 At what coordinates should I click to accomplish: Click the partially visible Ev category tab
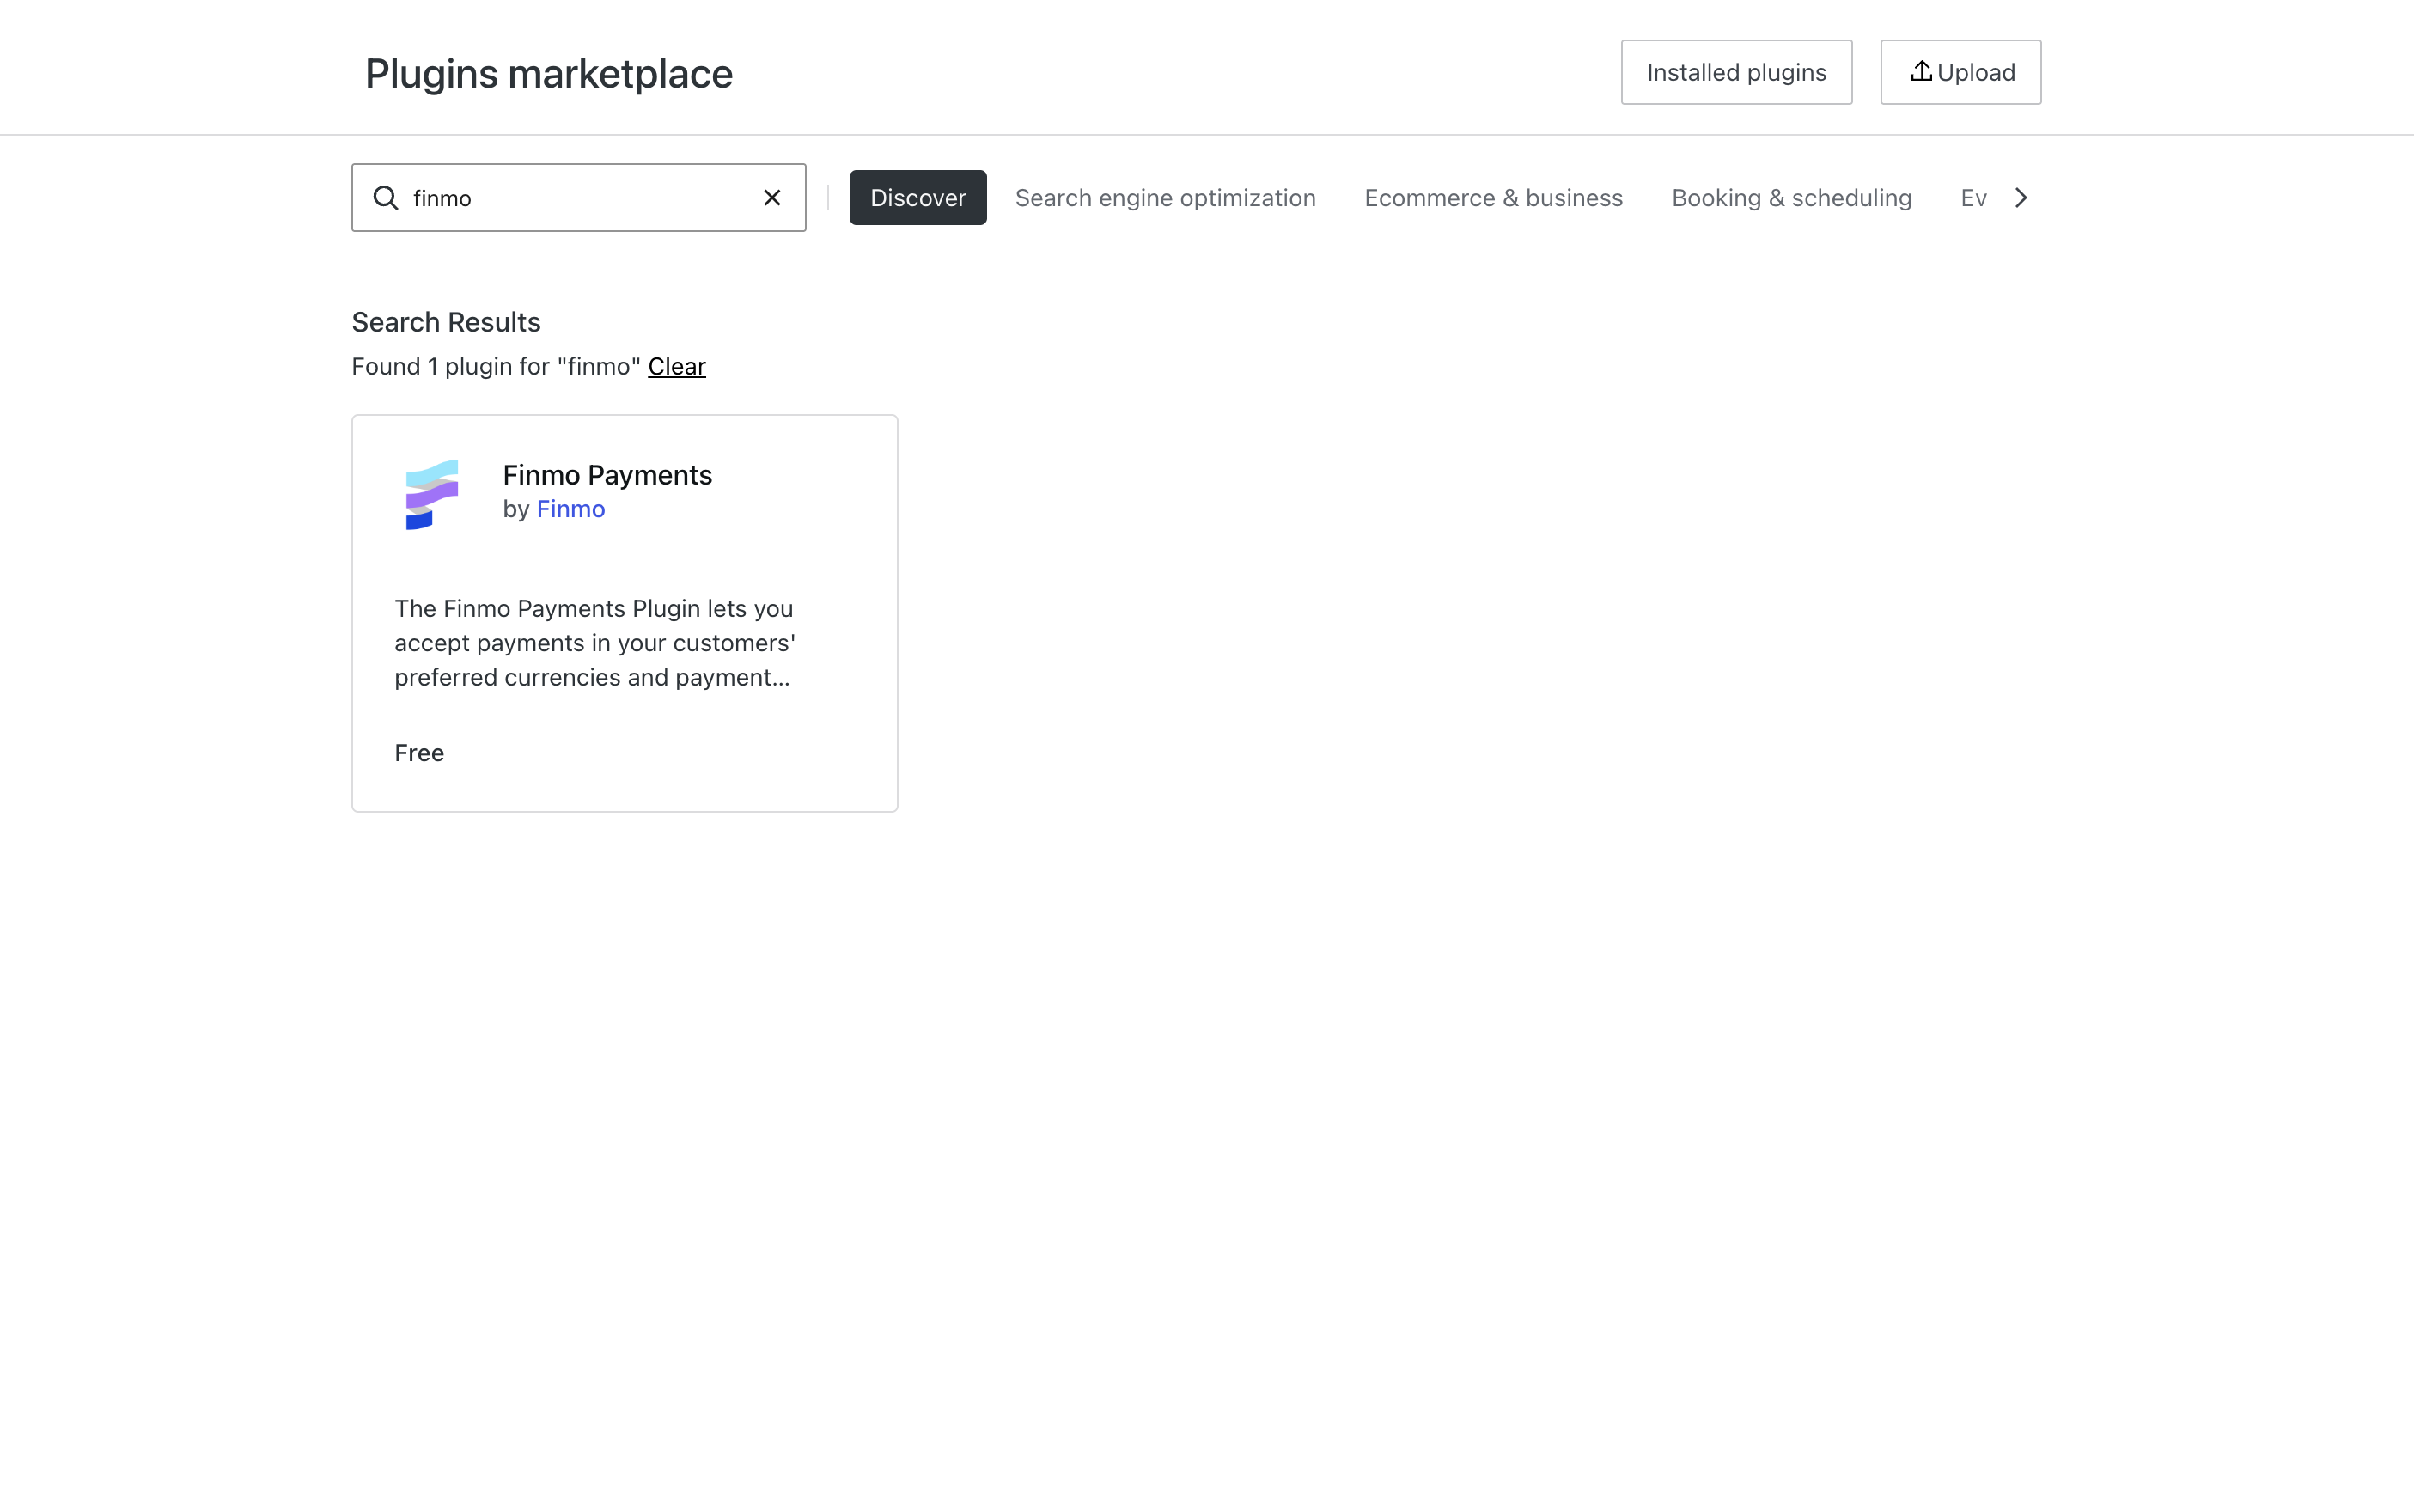coord(1972,198)
